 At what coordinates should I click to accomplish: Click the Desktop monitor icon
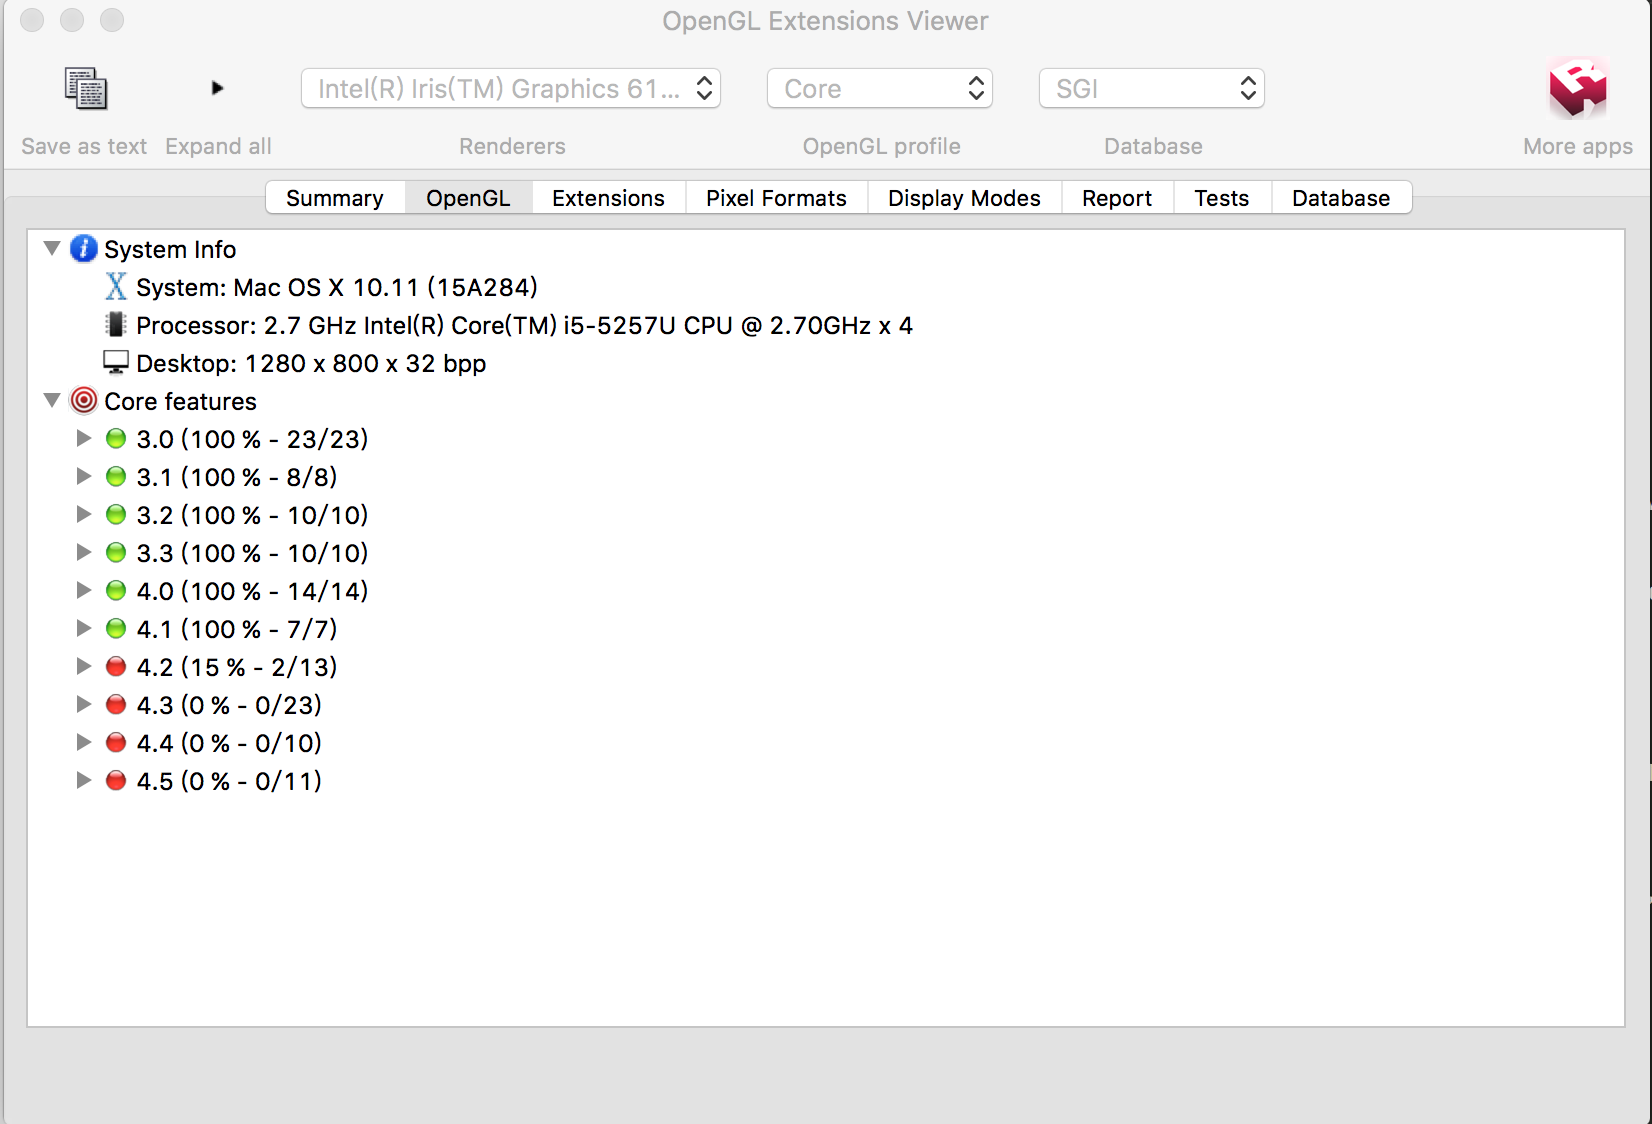click(x=116, y=362)
